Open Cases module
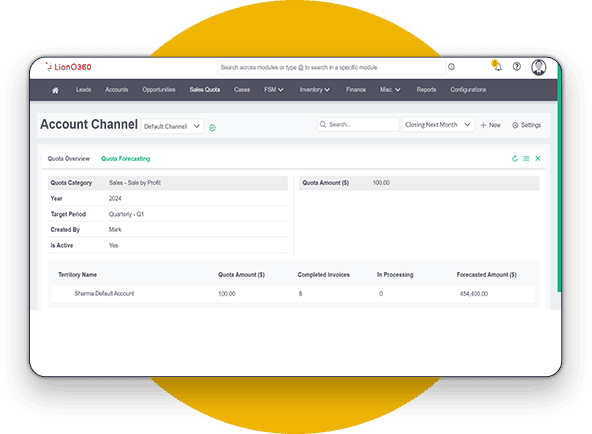 pyautogui.click(x=242, y=90)
